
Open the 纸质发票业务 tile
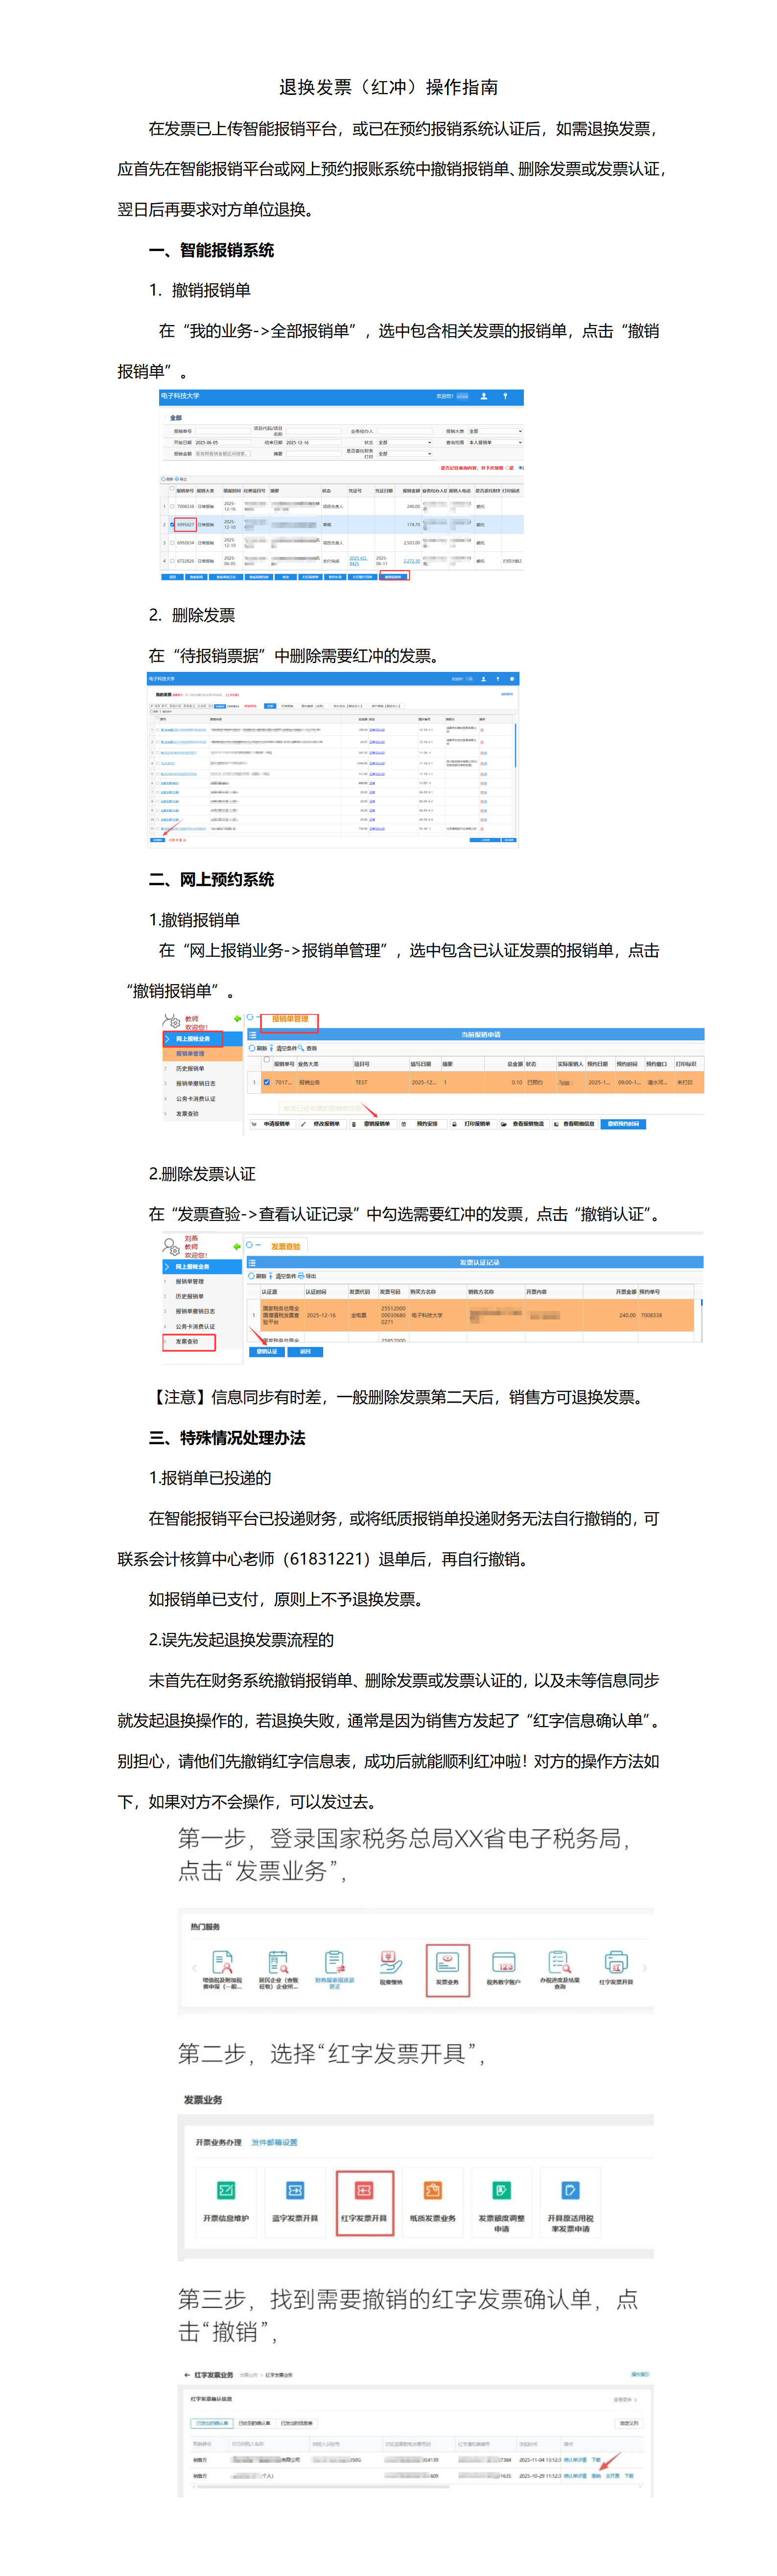(433, 2202)
